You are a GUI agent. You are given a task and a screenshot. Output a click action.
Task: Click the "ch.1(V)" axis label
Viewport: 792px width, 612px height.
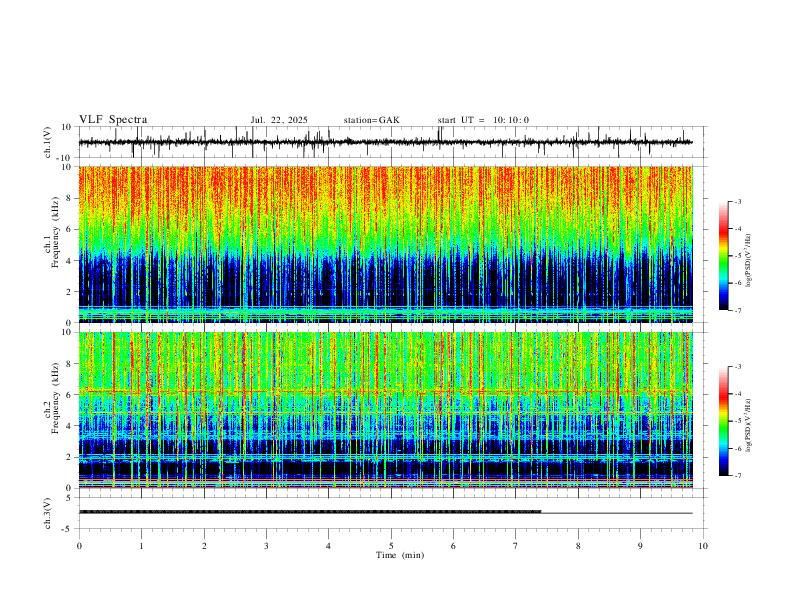(x=48, y=142)
